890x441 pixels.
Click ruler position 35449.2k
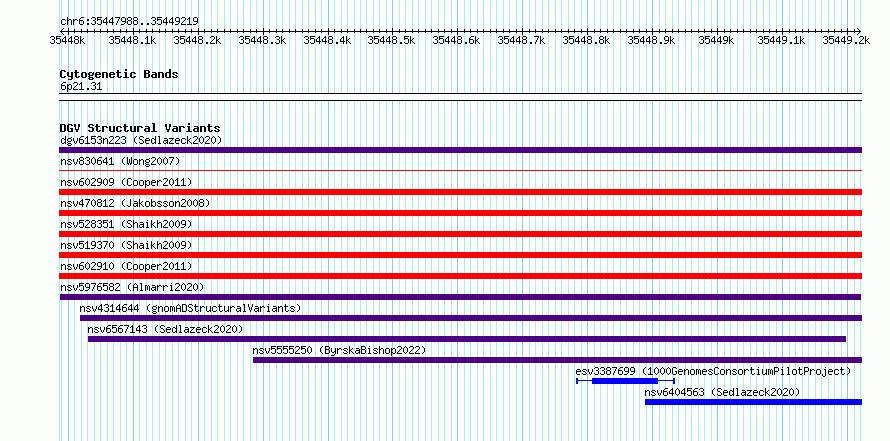[846, 40]
